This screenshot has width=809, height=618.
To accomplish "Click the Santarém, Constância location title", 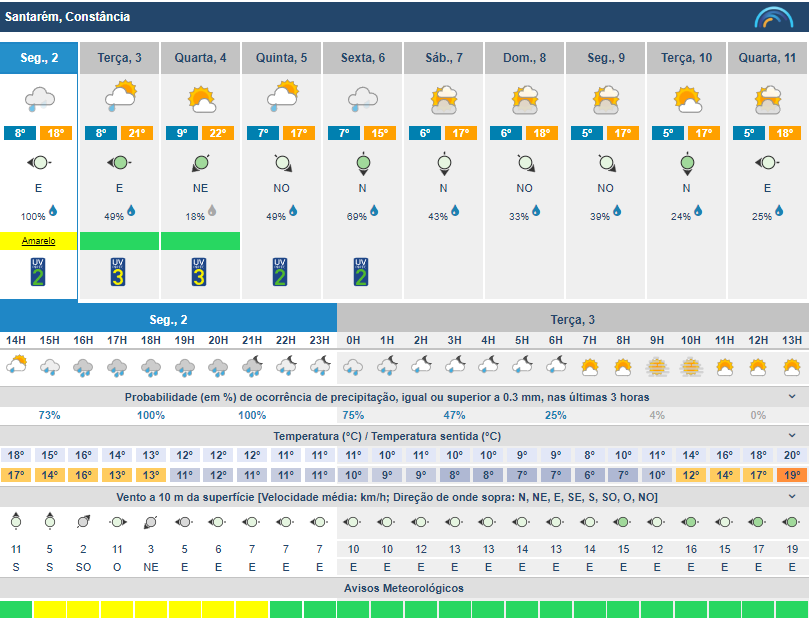I will pos(68,17).
